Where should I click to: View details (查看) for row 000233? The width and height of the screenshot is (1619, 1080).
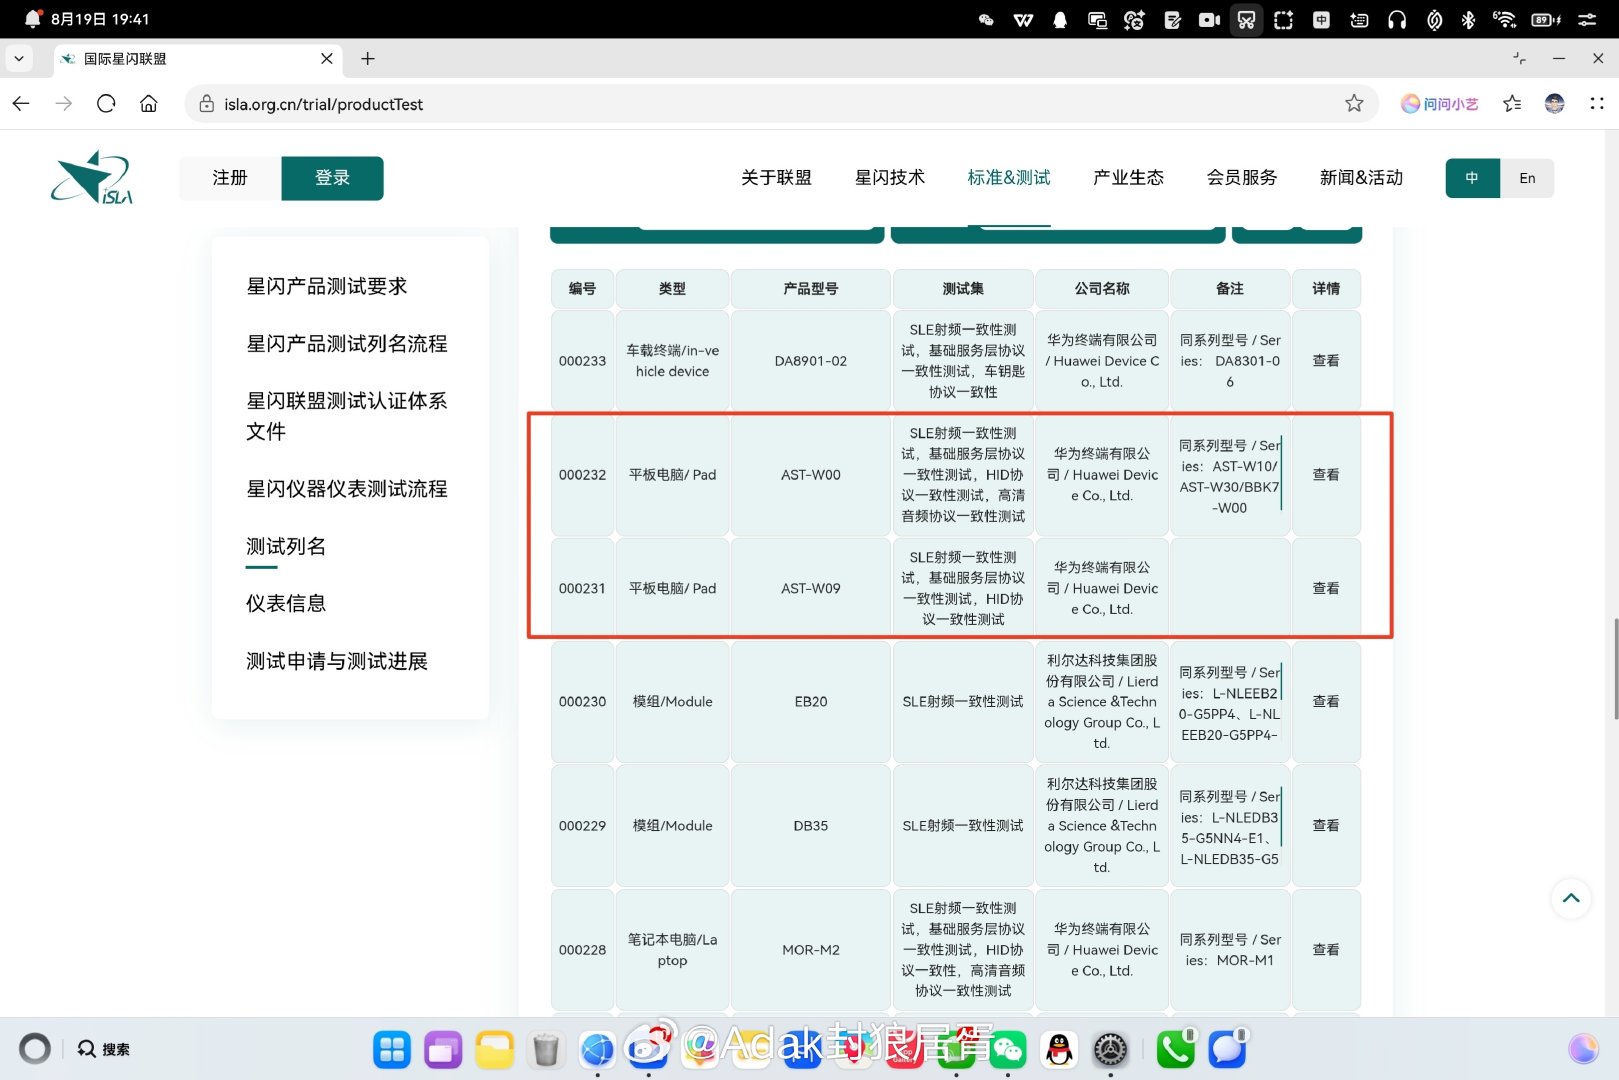(1326, 361)
